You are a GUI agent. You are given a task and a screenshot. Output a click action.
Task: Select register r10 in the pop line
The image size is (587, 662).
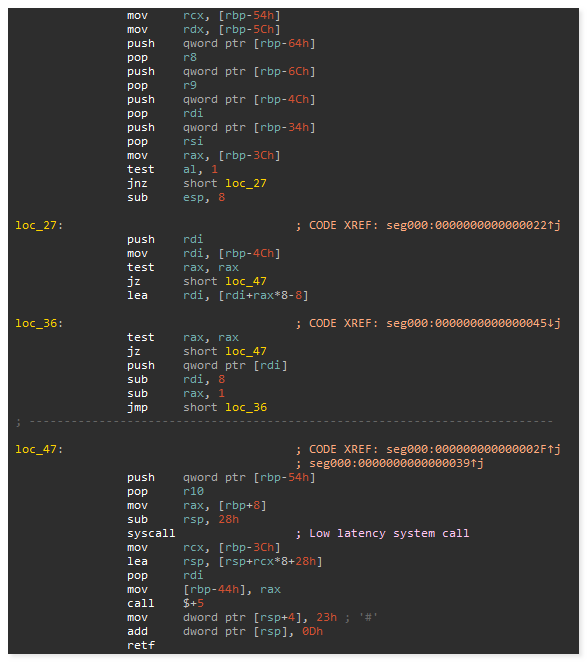pyautogui.click(x=193, y=491)
